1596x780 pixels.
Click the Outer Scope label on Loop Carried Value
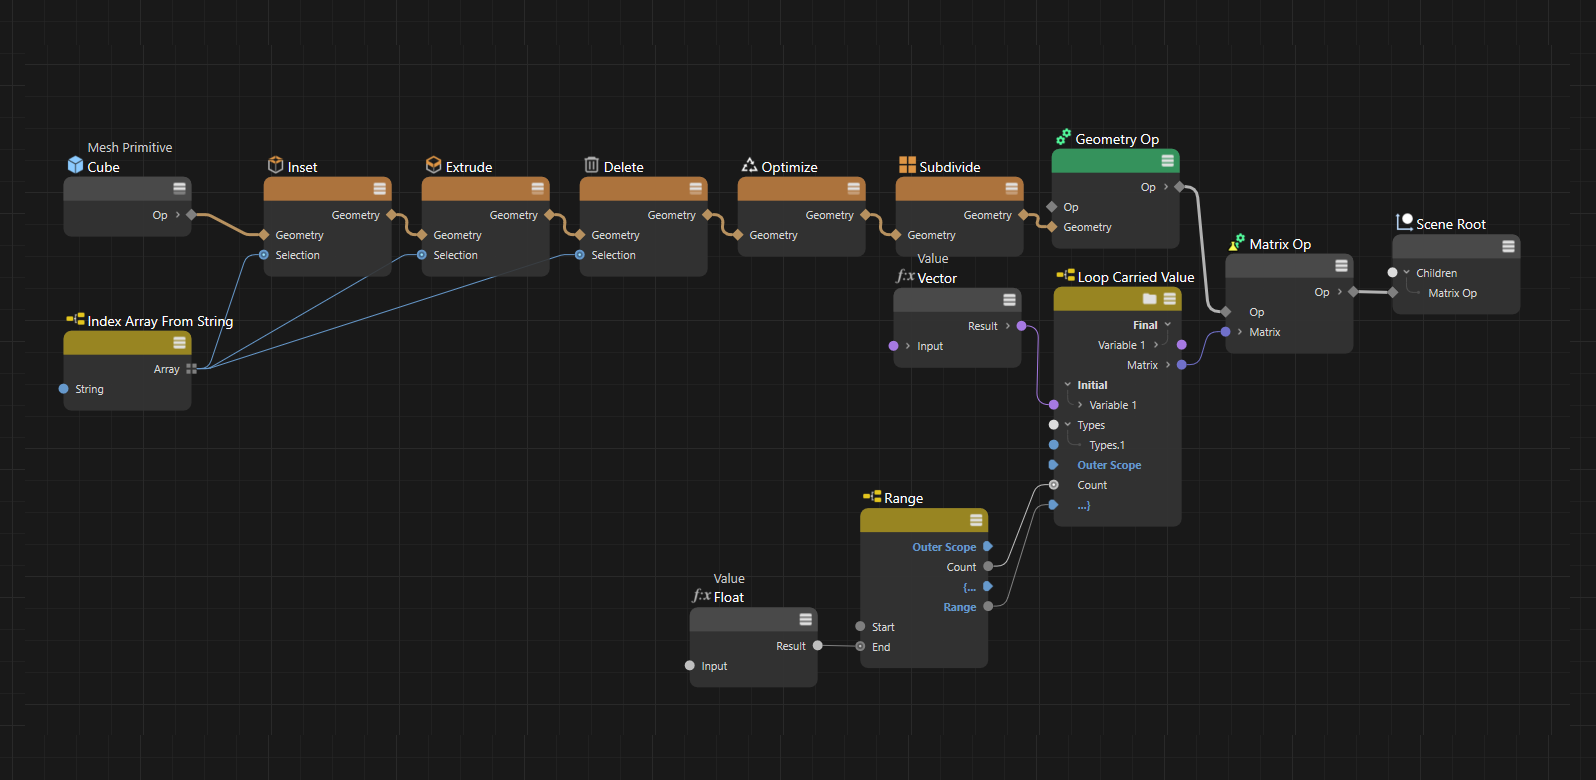coord(1109,465)
